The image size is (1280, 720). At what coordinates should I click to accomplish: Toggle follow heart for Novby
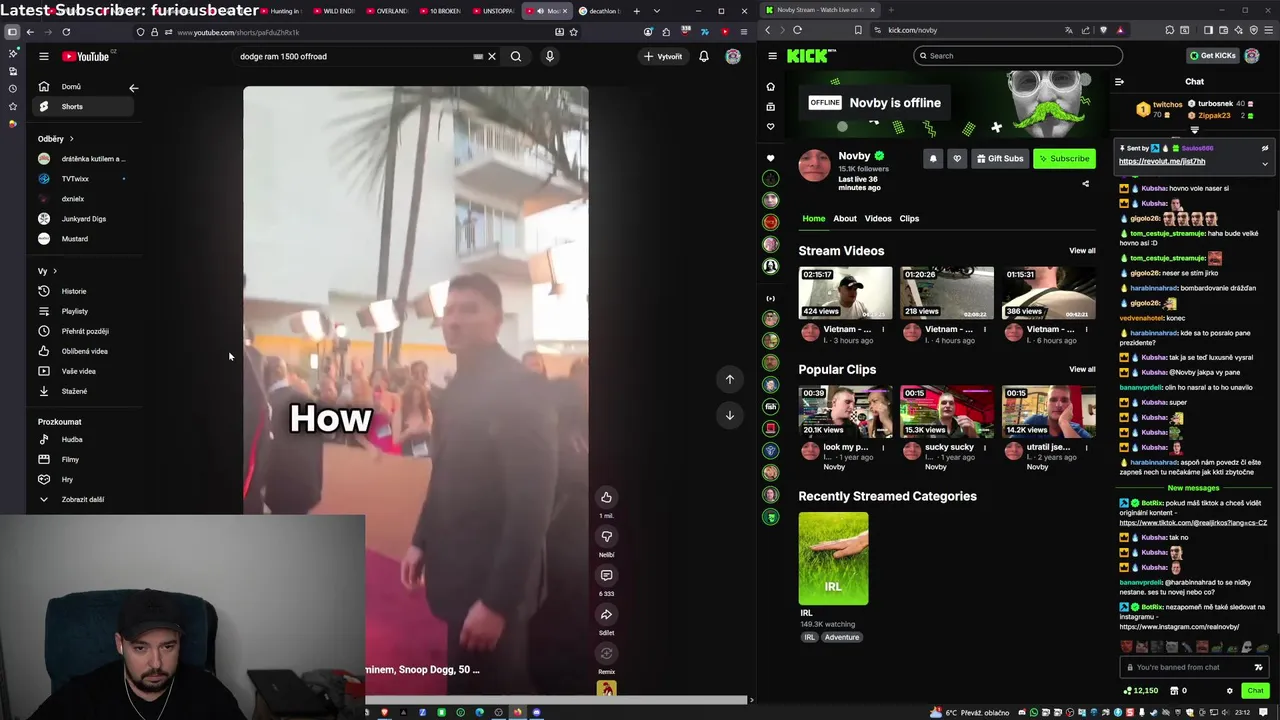(x=957, y=158)
